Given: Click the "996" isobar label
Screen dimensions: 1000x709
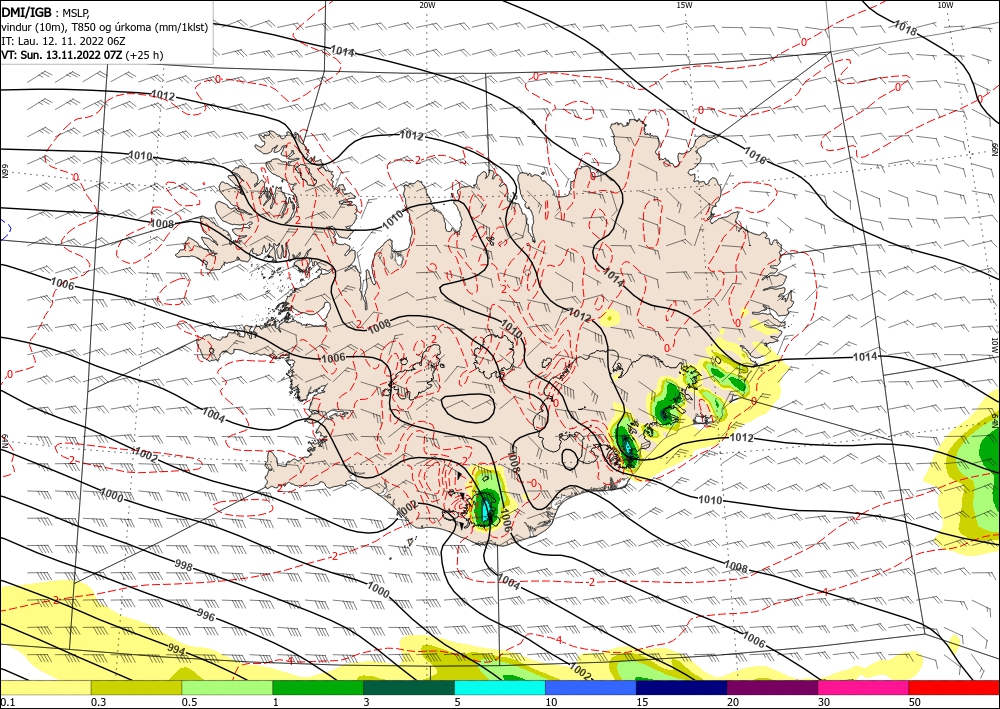Looking at the screenshot, I should coord(205,616).
